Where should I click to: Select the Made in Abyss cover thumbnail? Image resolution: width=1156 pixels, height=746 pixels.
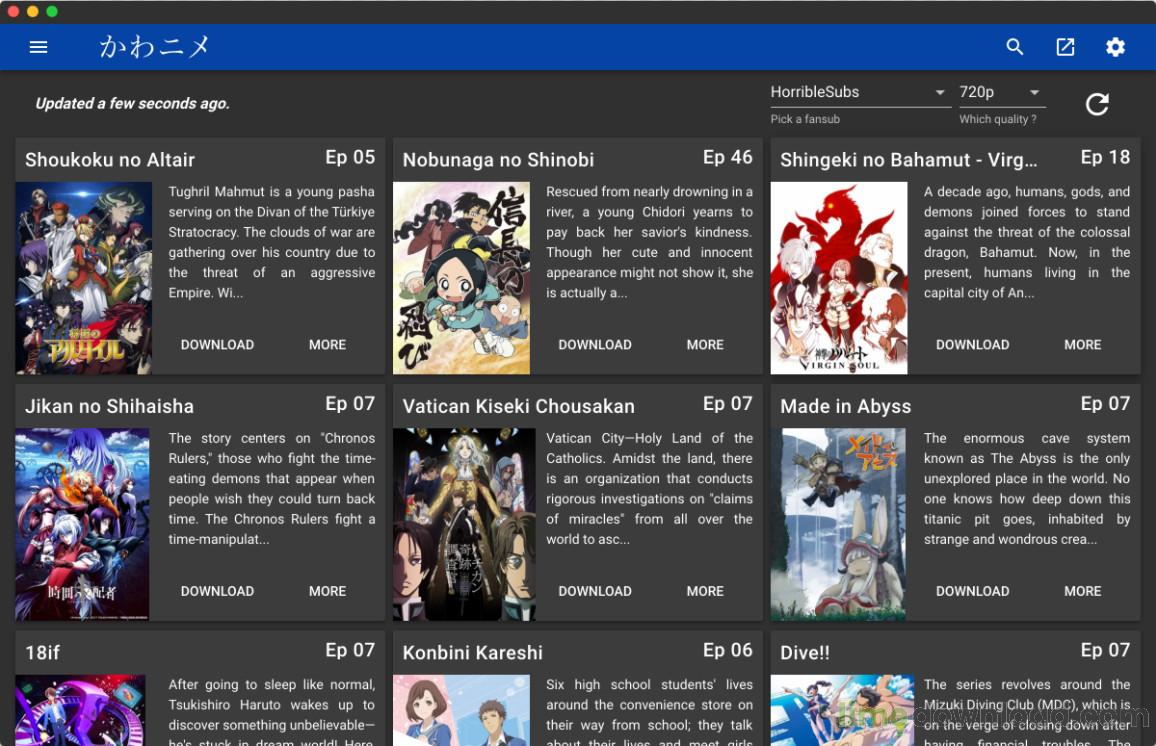point(838,524)
